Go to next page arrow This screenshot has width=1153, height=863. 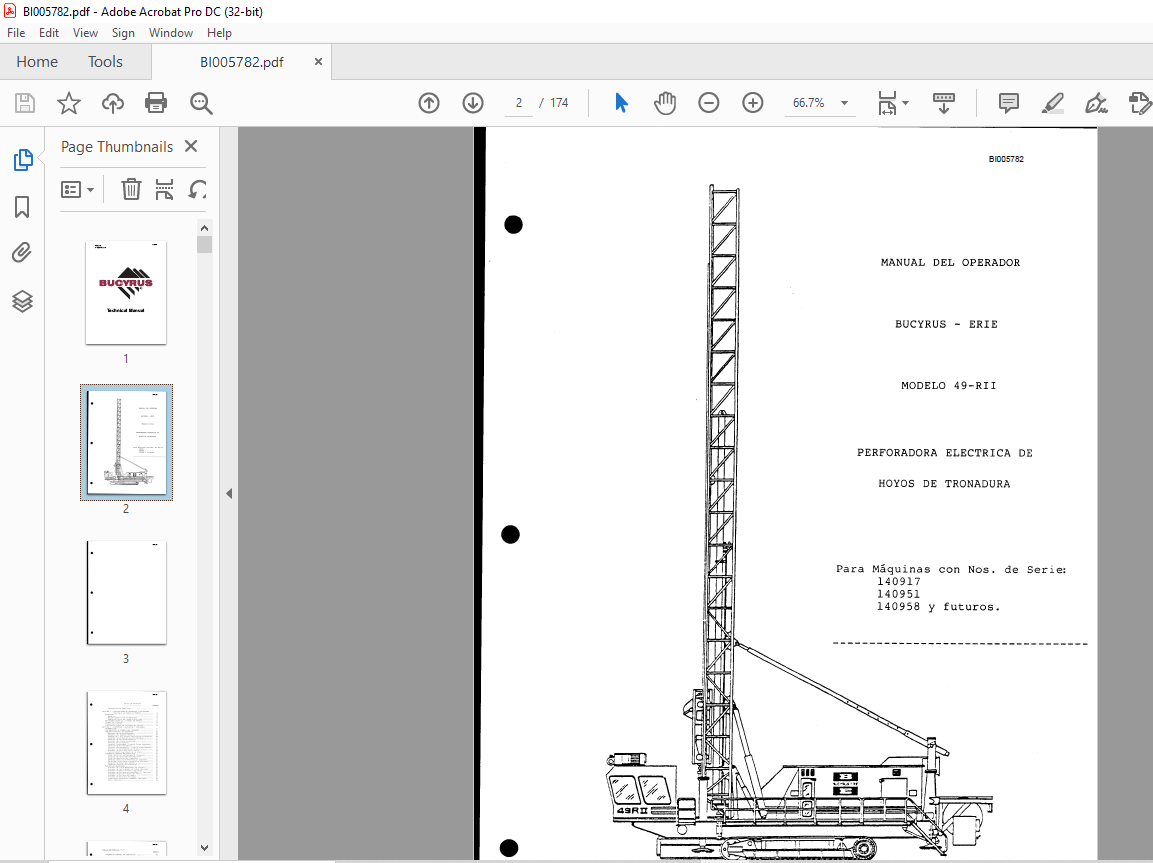coord(473,103)
